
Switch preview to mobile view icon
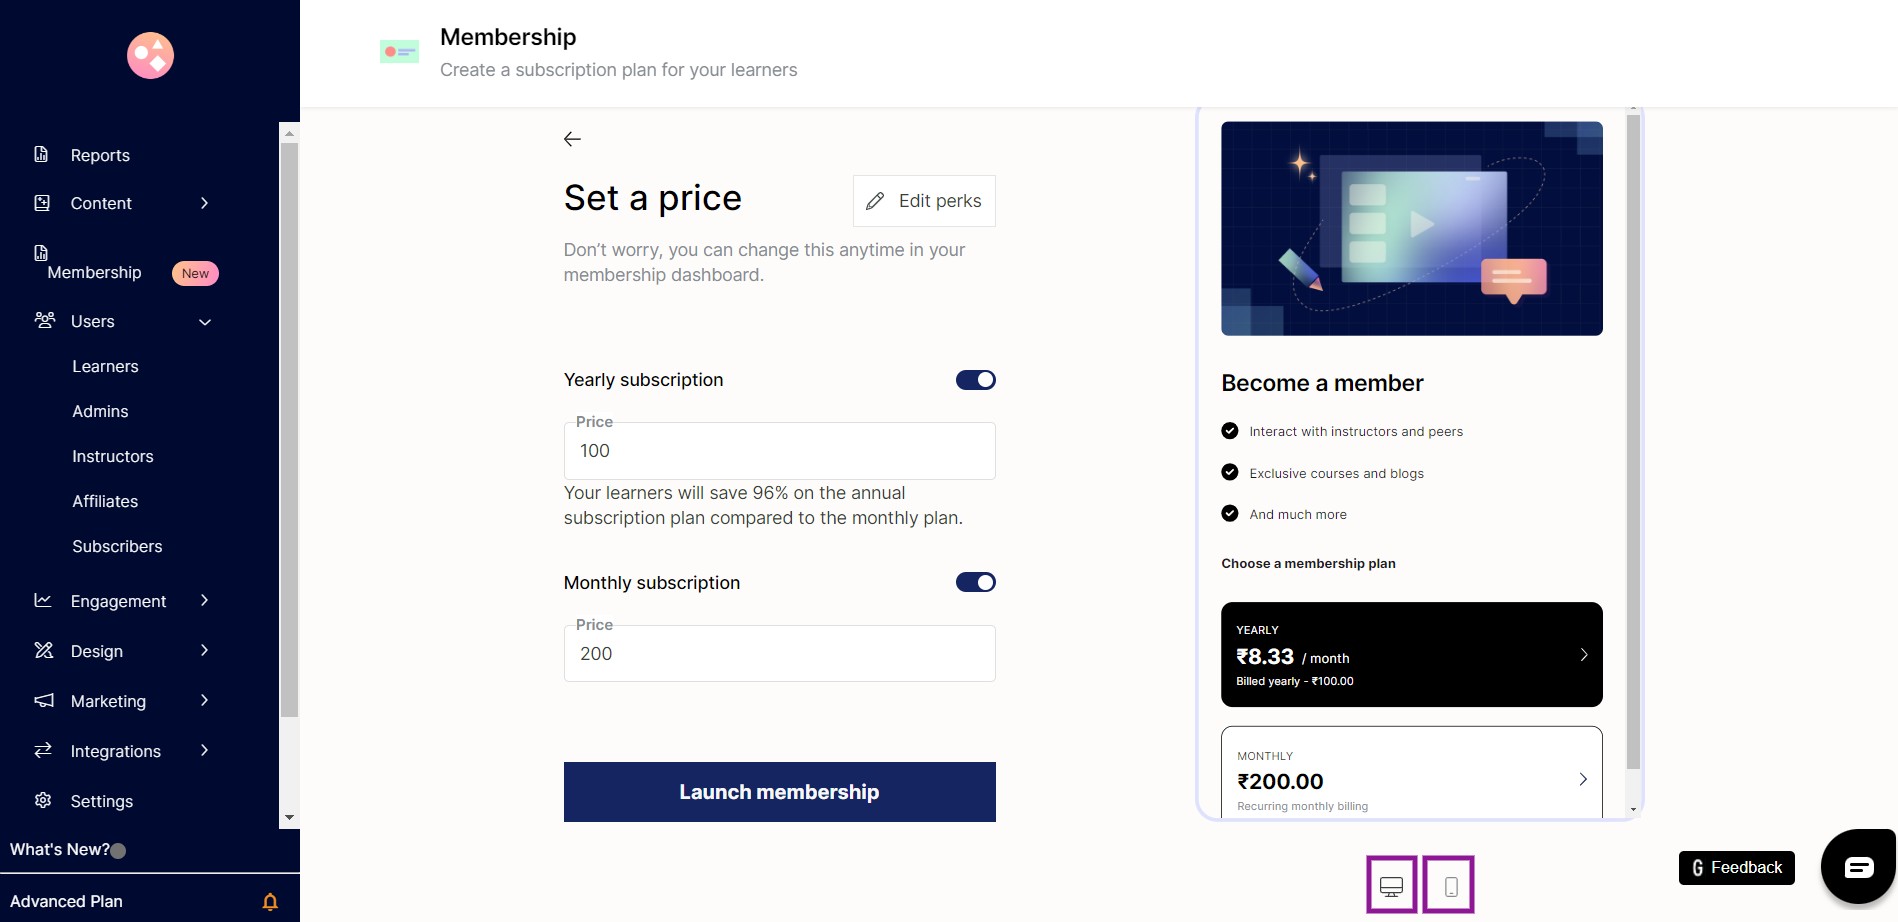(1450, 885)
